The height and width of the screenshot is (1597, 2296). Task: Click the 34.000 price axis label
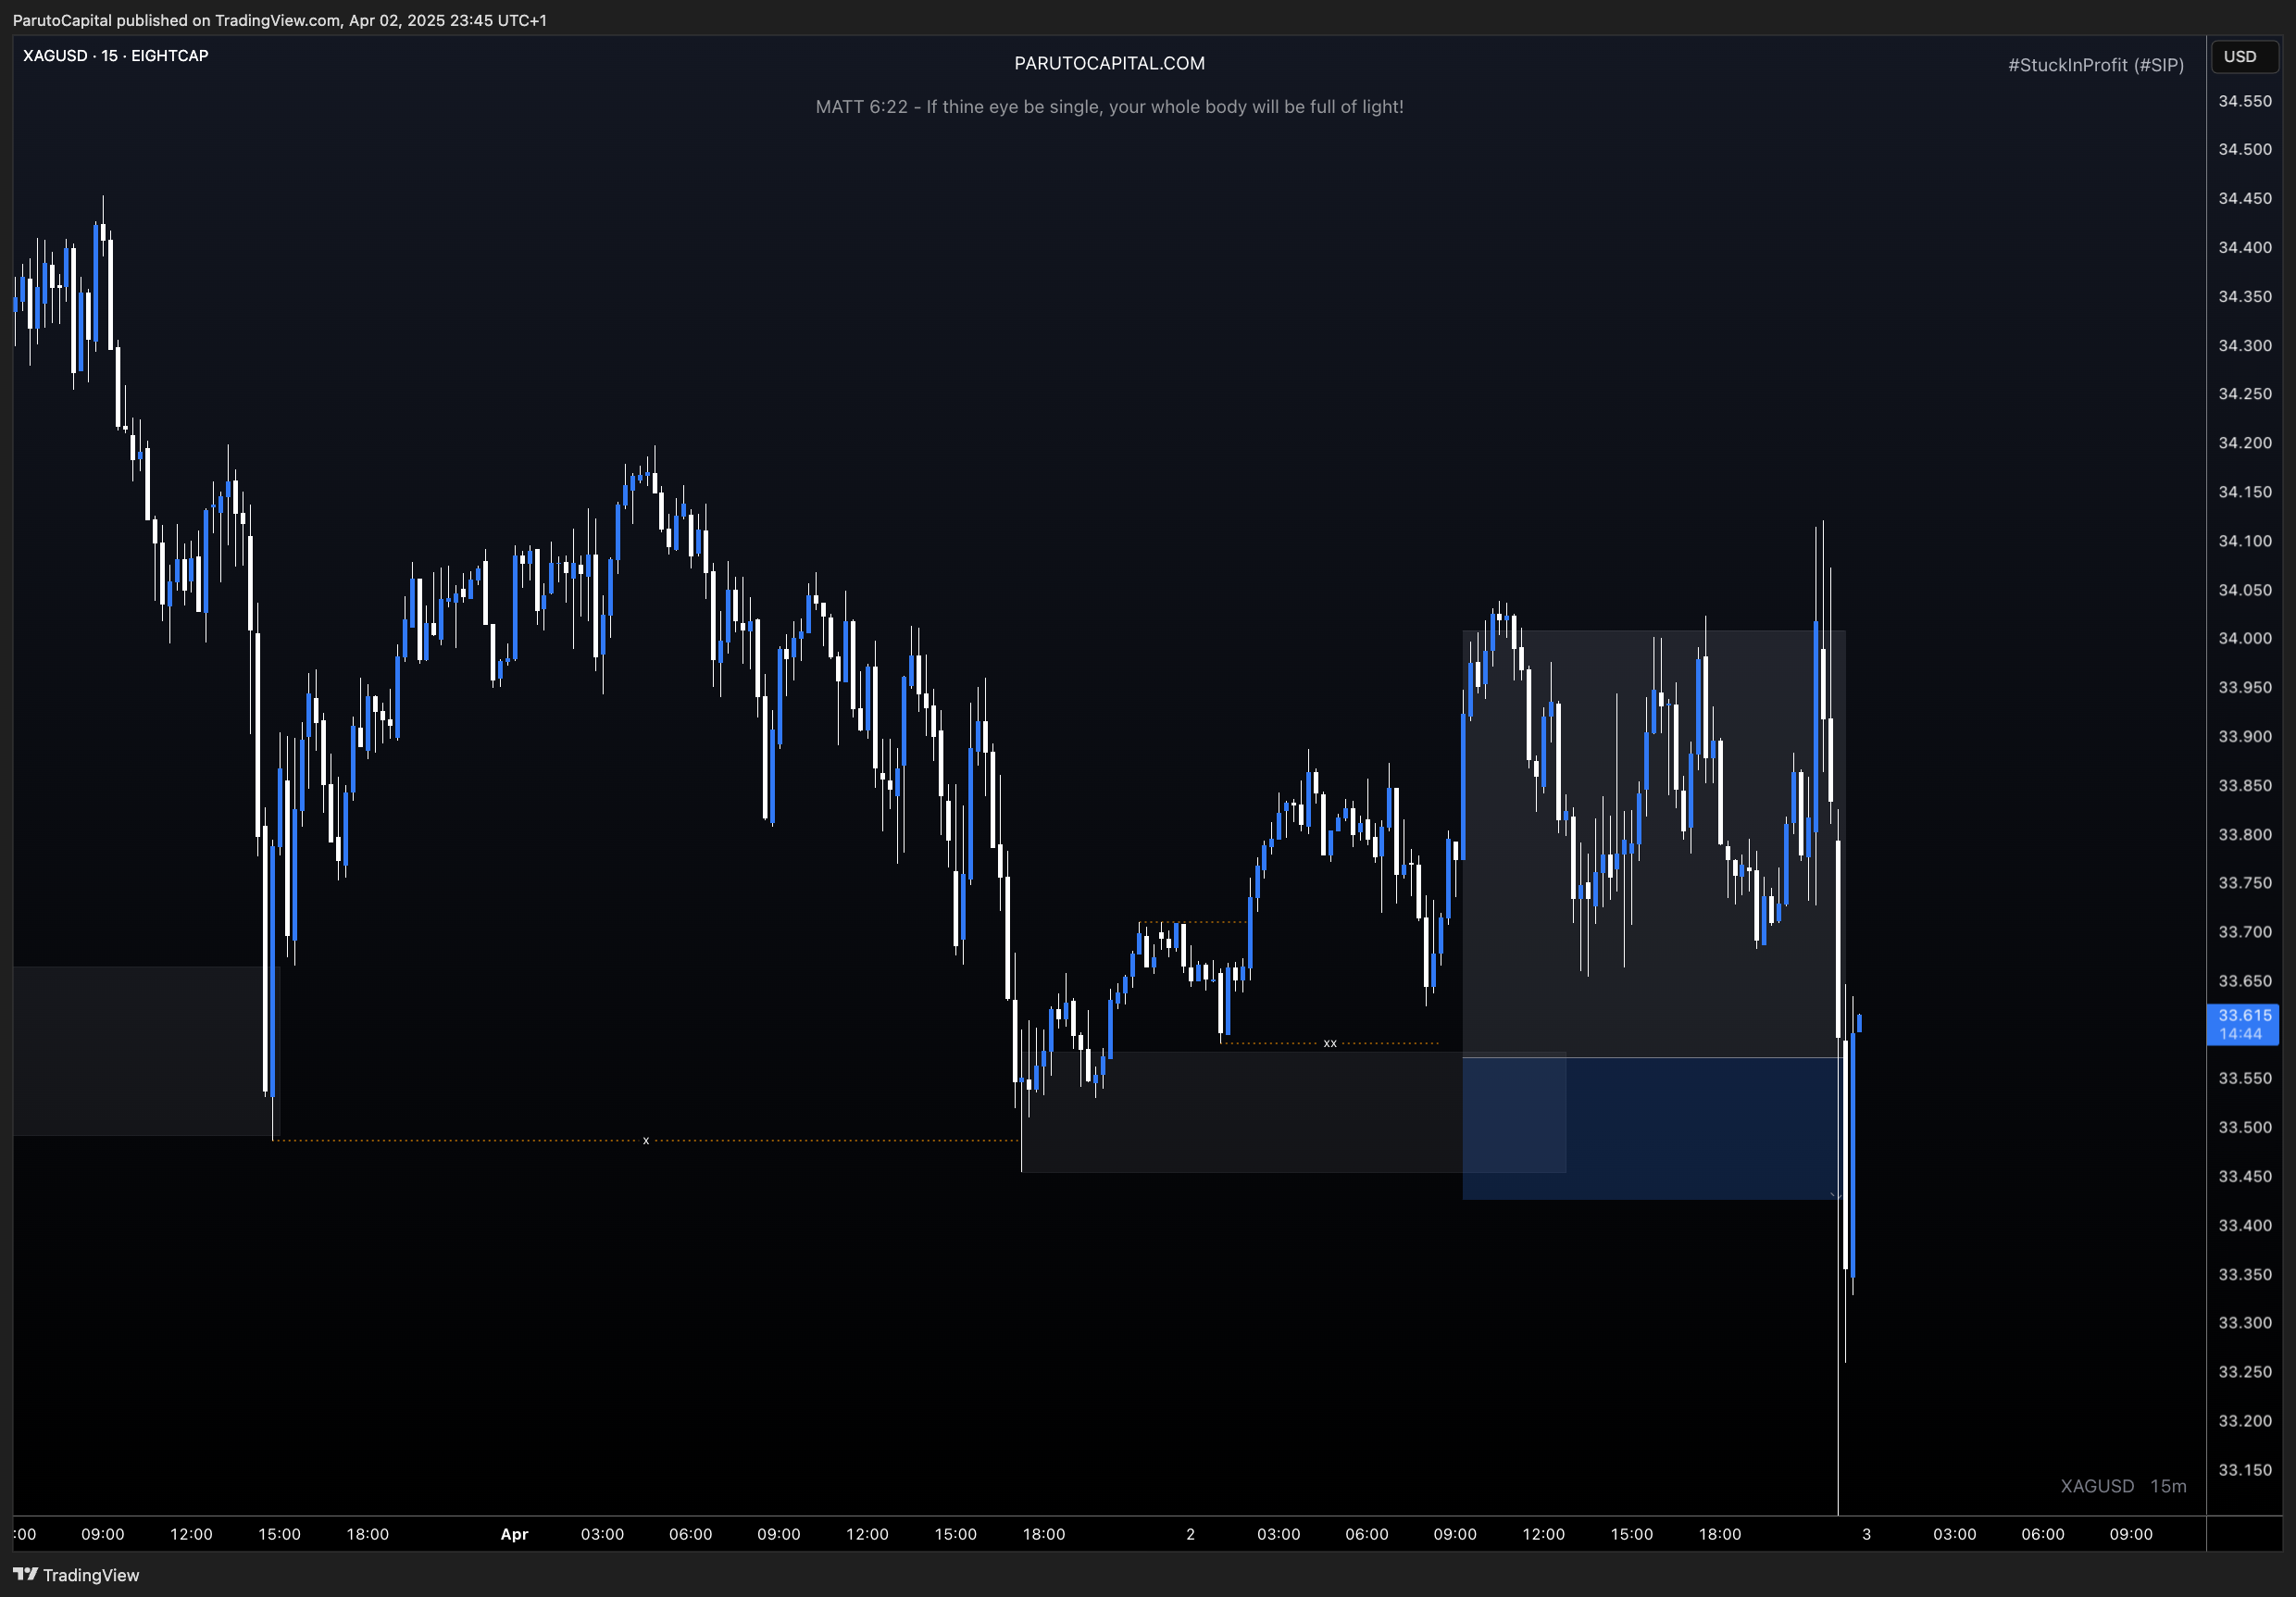tap(2245, 638)
